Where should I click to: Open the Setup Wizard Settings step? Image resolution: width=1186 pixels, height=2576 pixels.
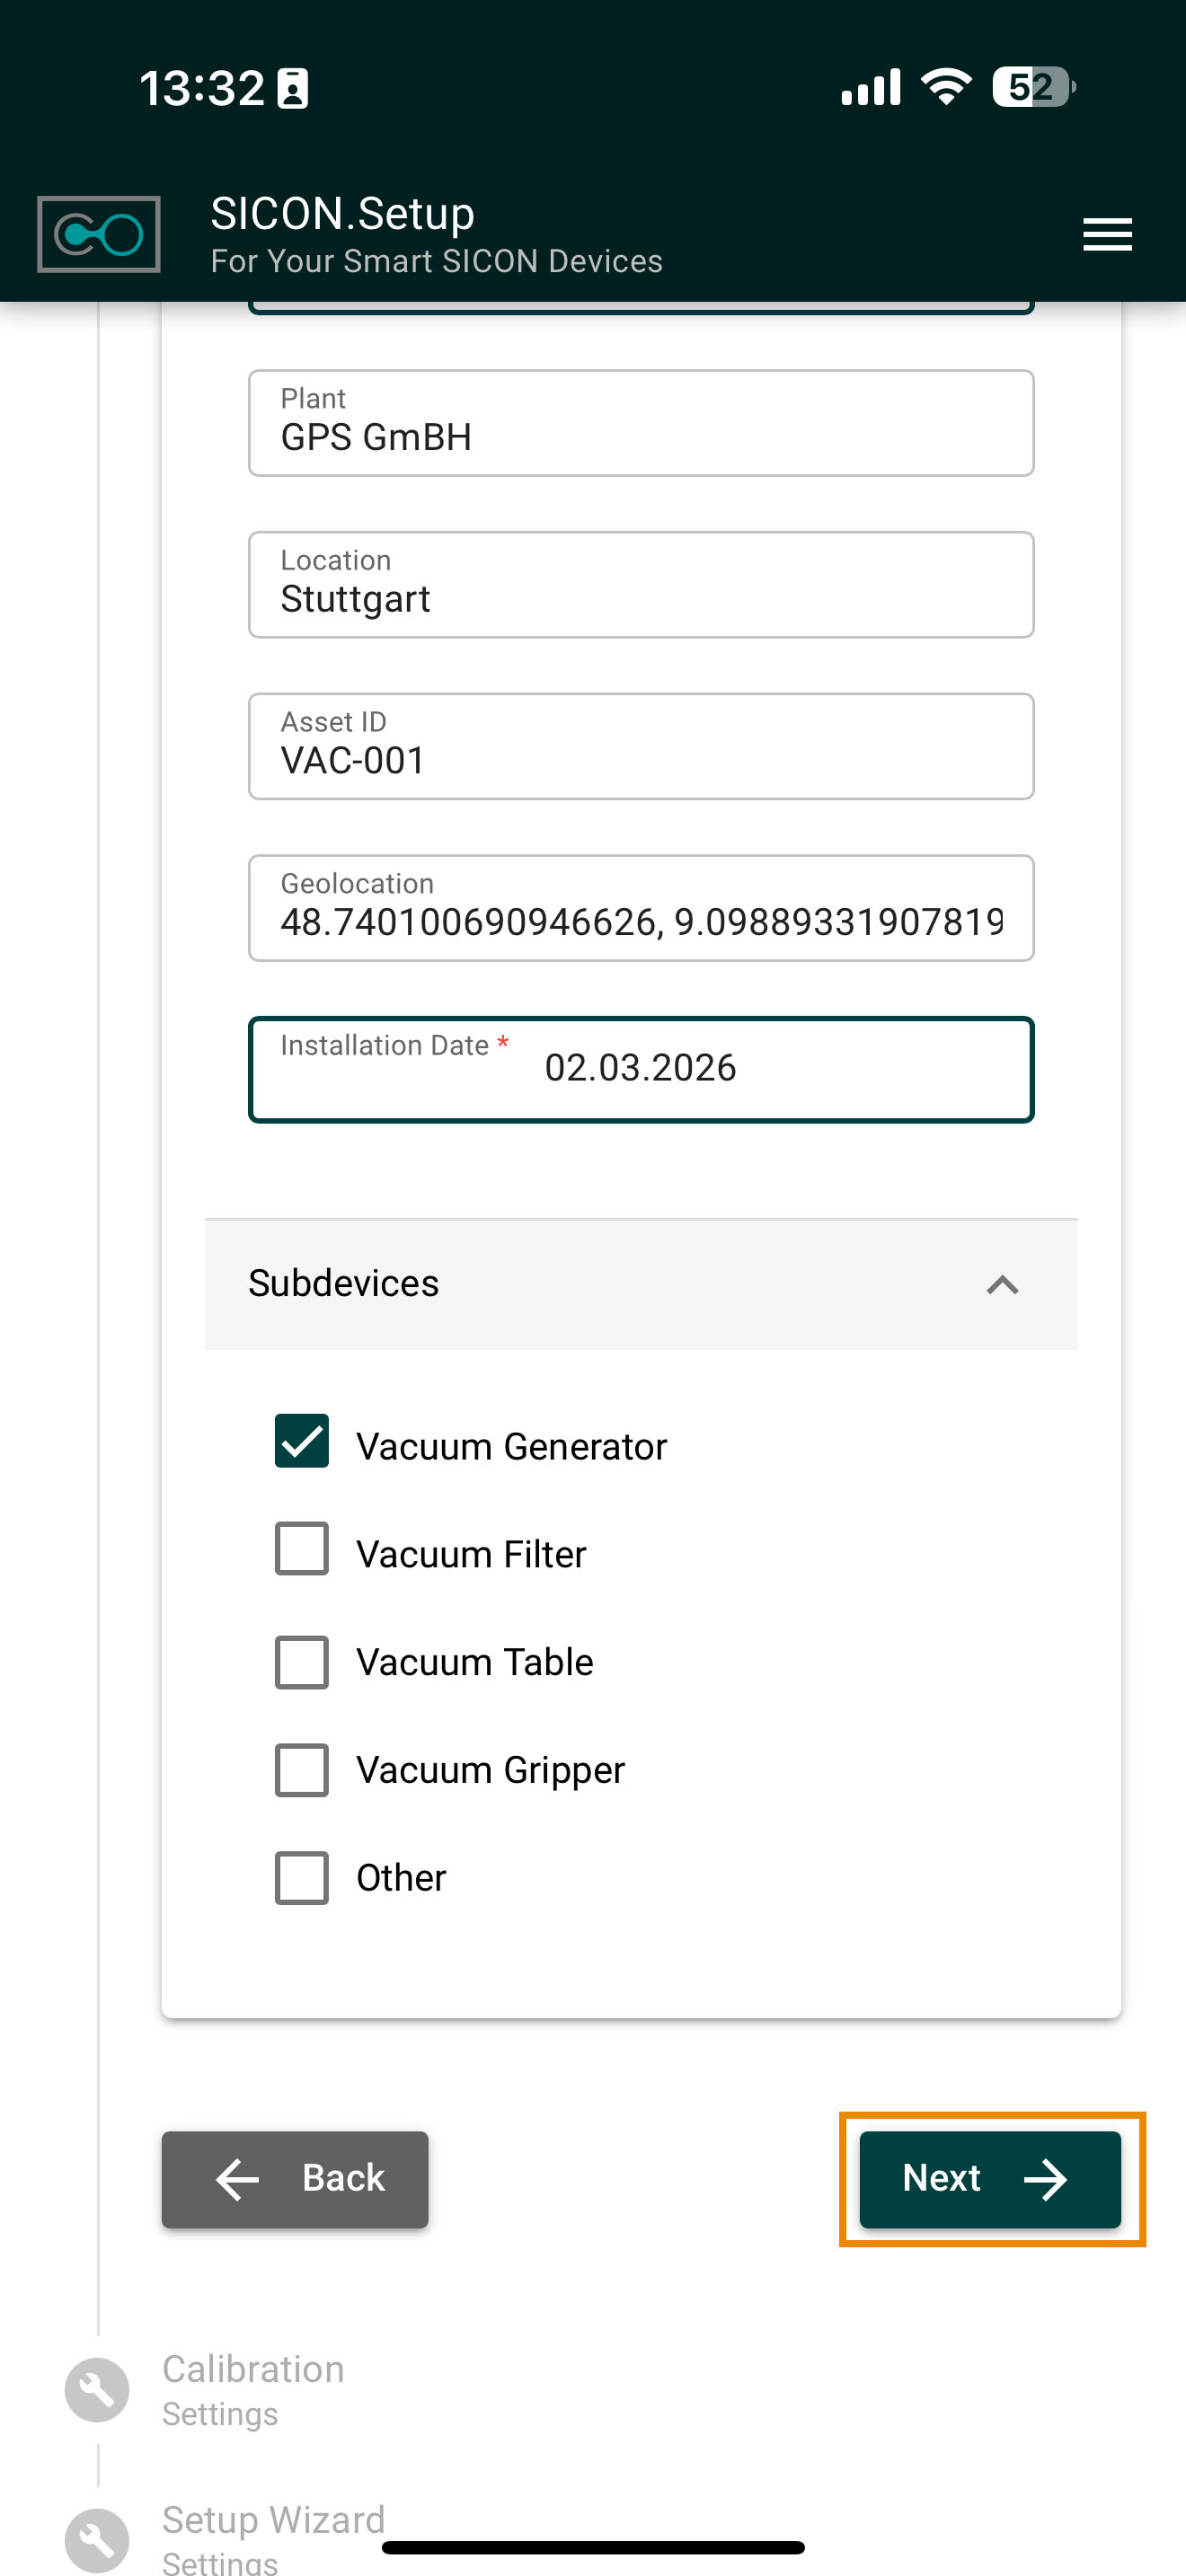click(x=273, y=2532)
